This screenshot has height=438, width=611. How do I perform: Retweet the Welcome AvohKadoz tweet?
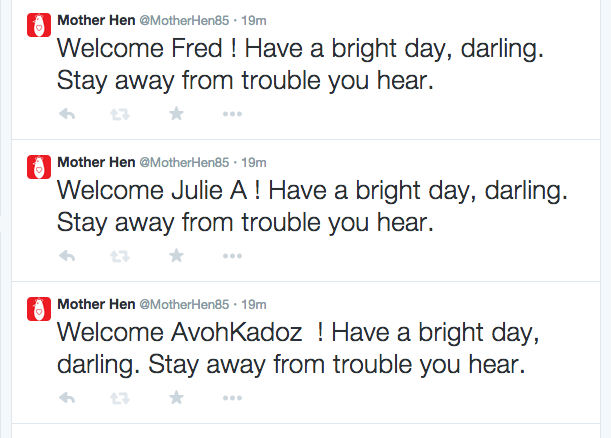click(120, 398)
